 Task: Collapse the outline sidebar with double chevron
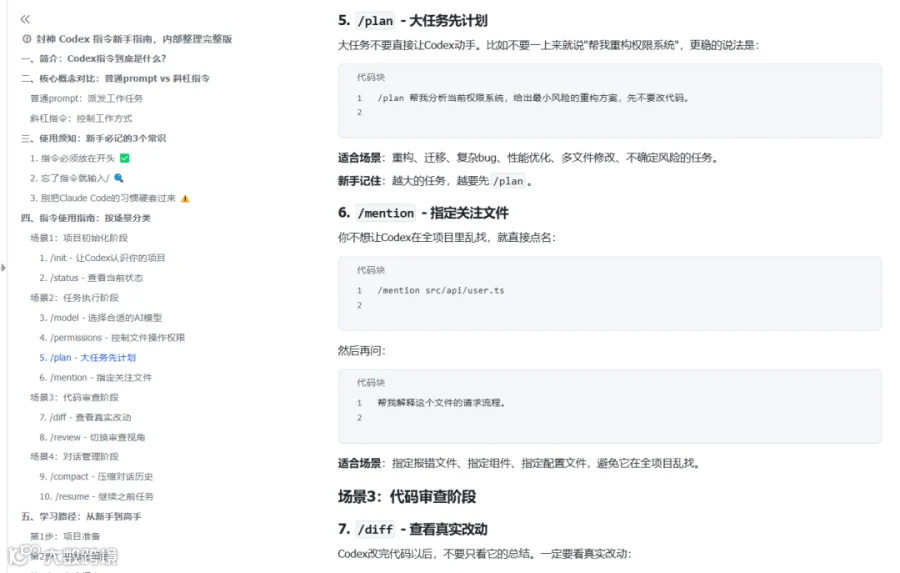click(25, 19)
